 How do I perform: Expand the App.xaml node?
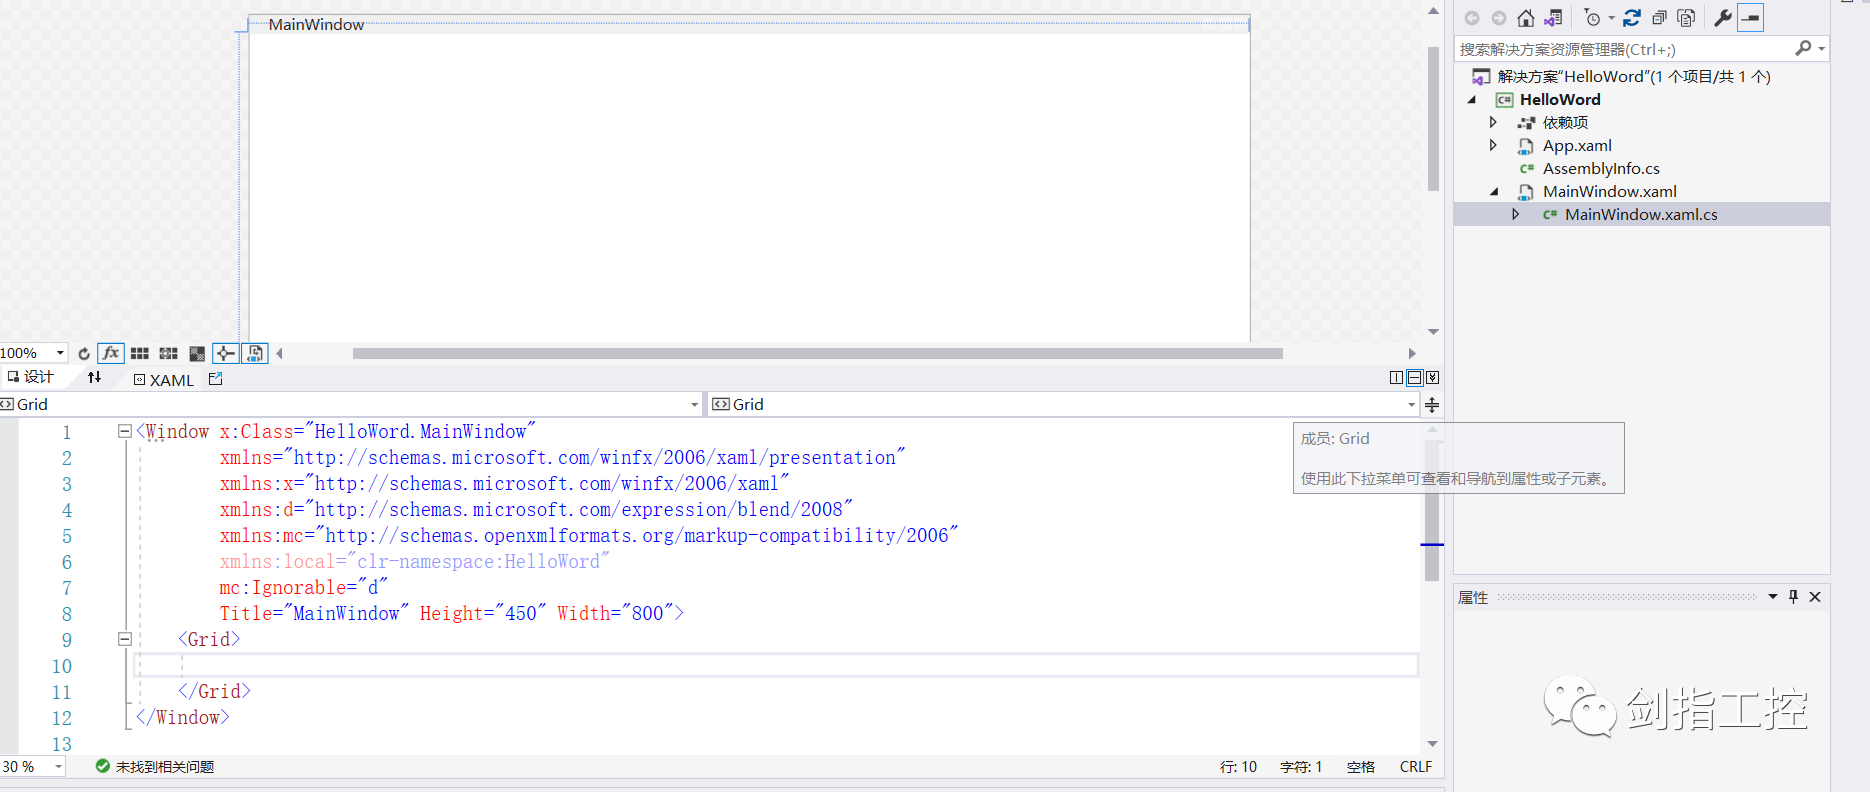(x=1493, y=145)
